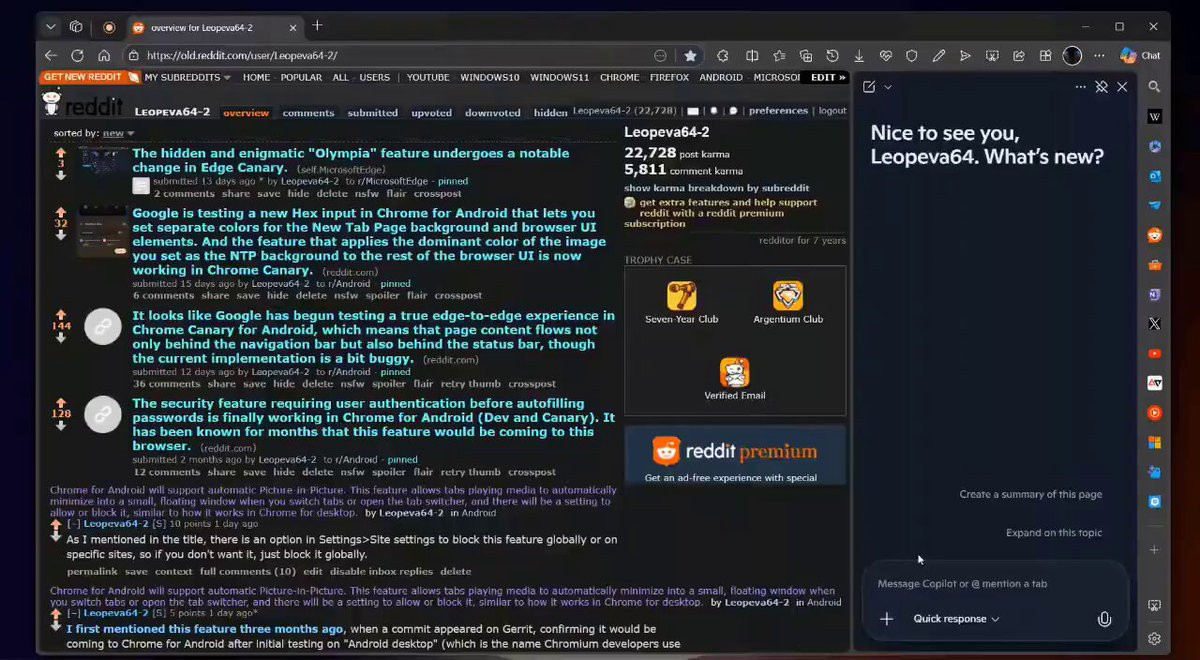The image size is (1200, 660).
Task: Close the 'overview for Leopeva64-2' tab
Action: tap(291, 27)
